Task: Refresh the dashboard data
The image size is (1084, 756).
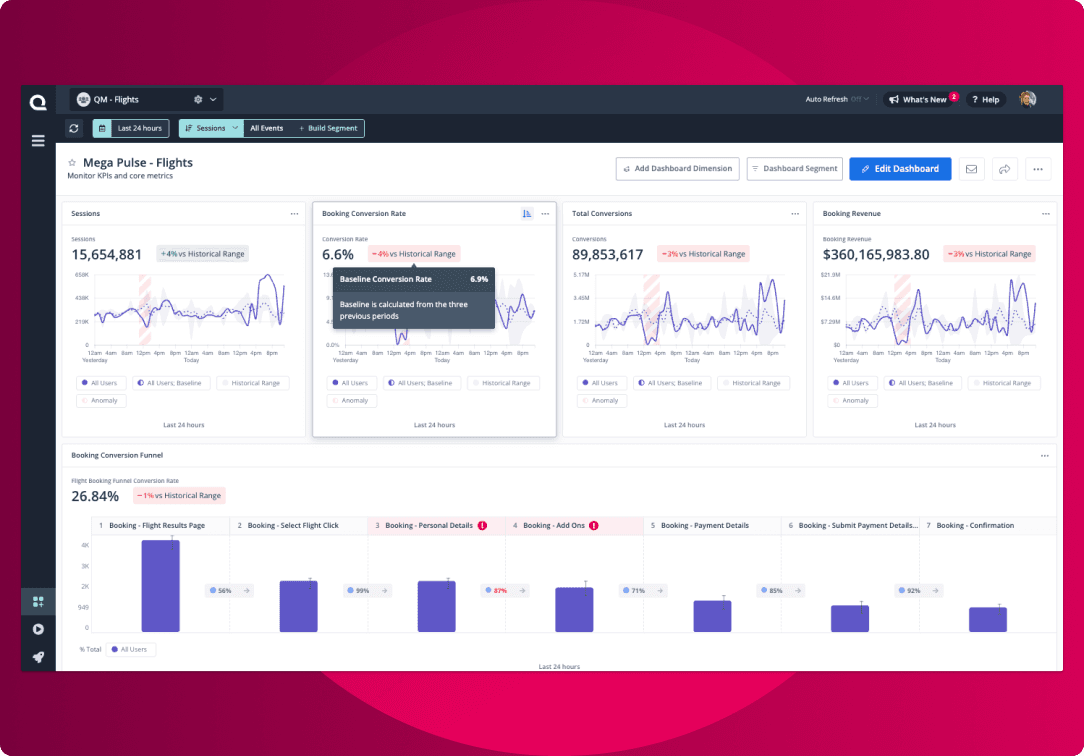Action: [73, 128]
